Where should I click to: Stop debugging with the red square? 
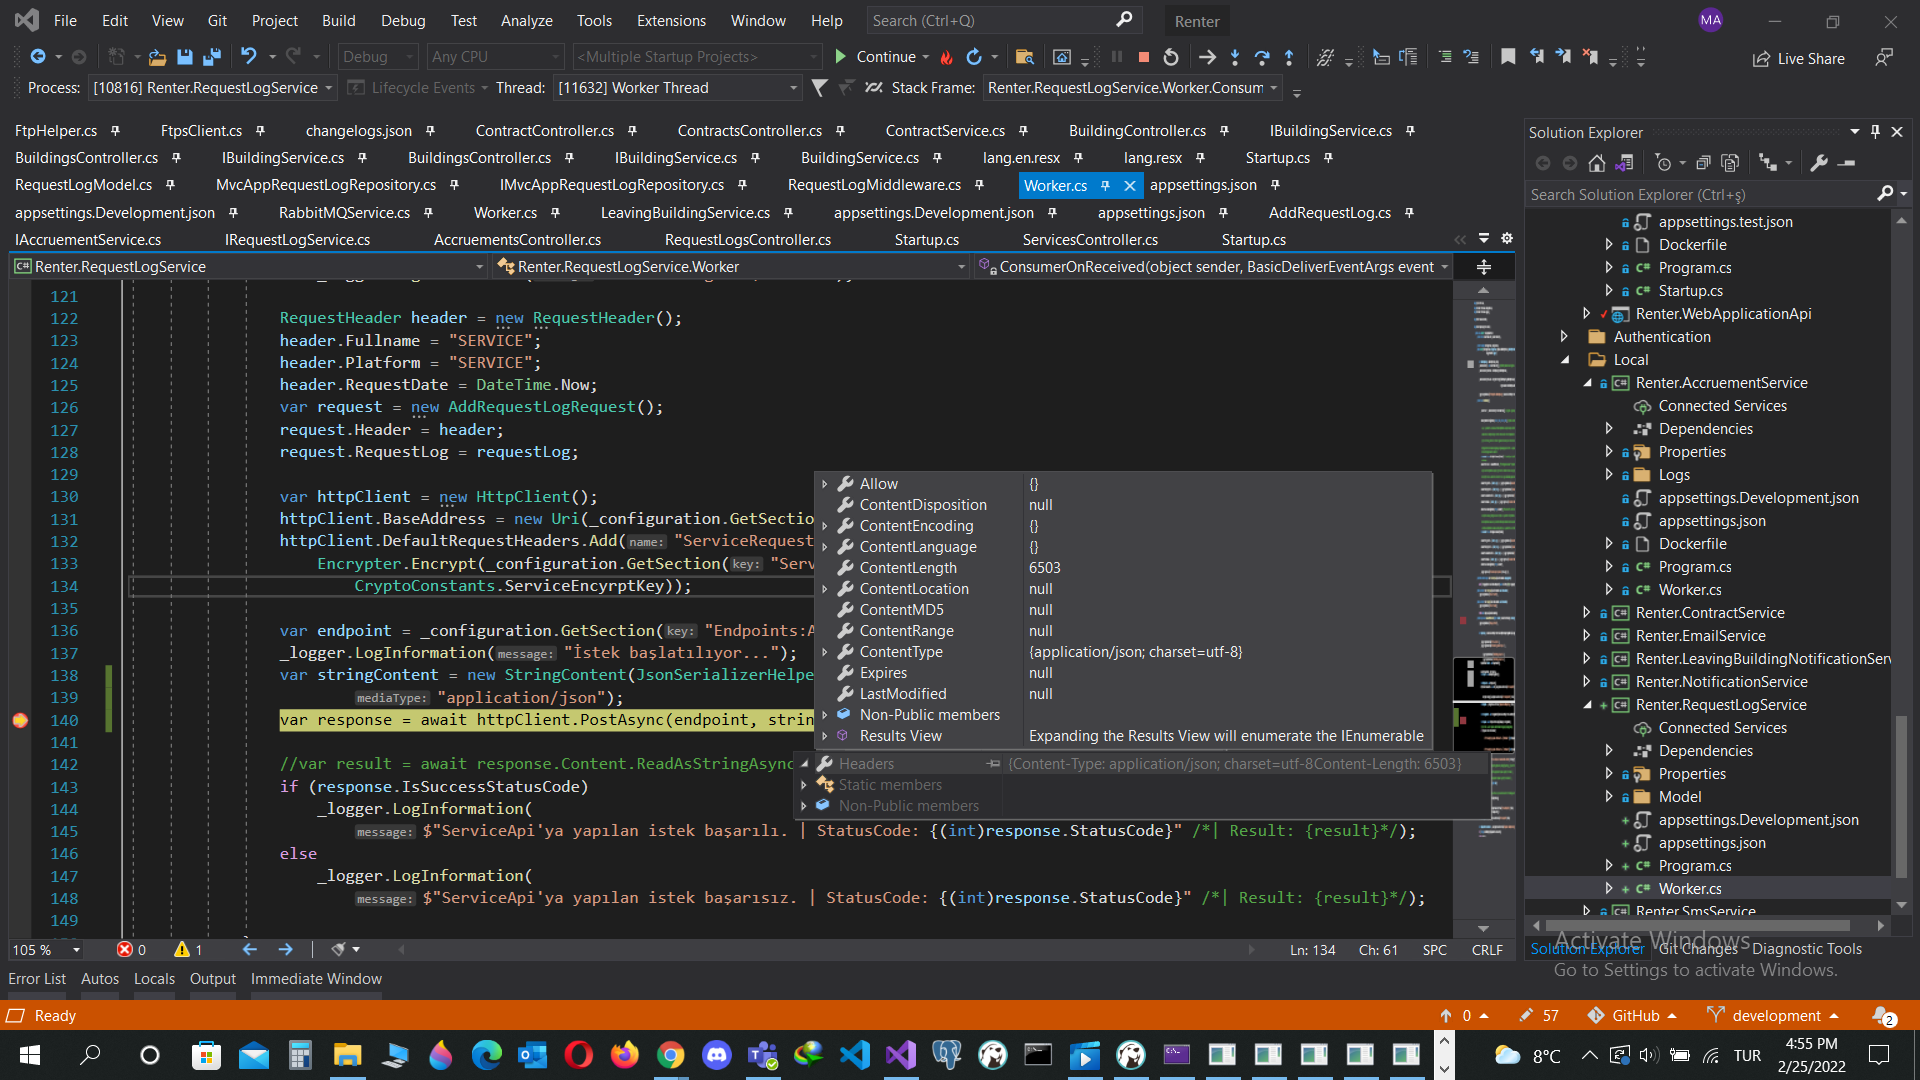tap(1144, 57)
